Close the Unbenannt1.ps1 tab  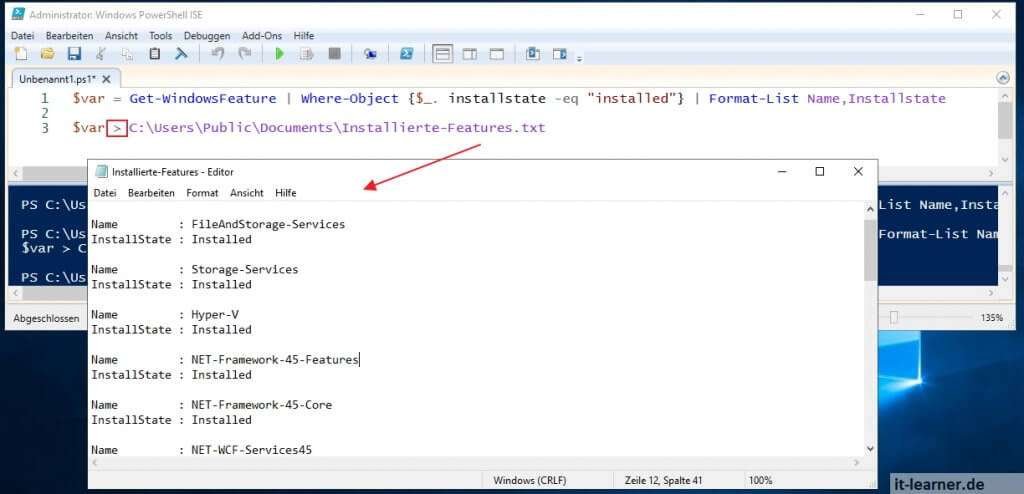pos(106,79)
